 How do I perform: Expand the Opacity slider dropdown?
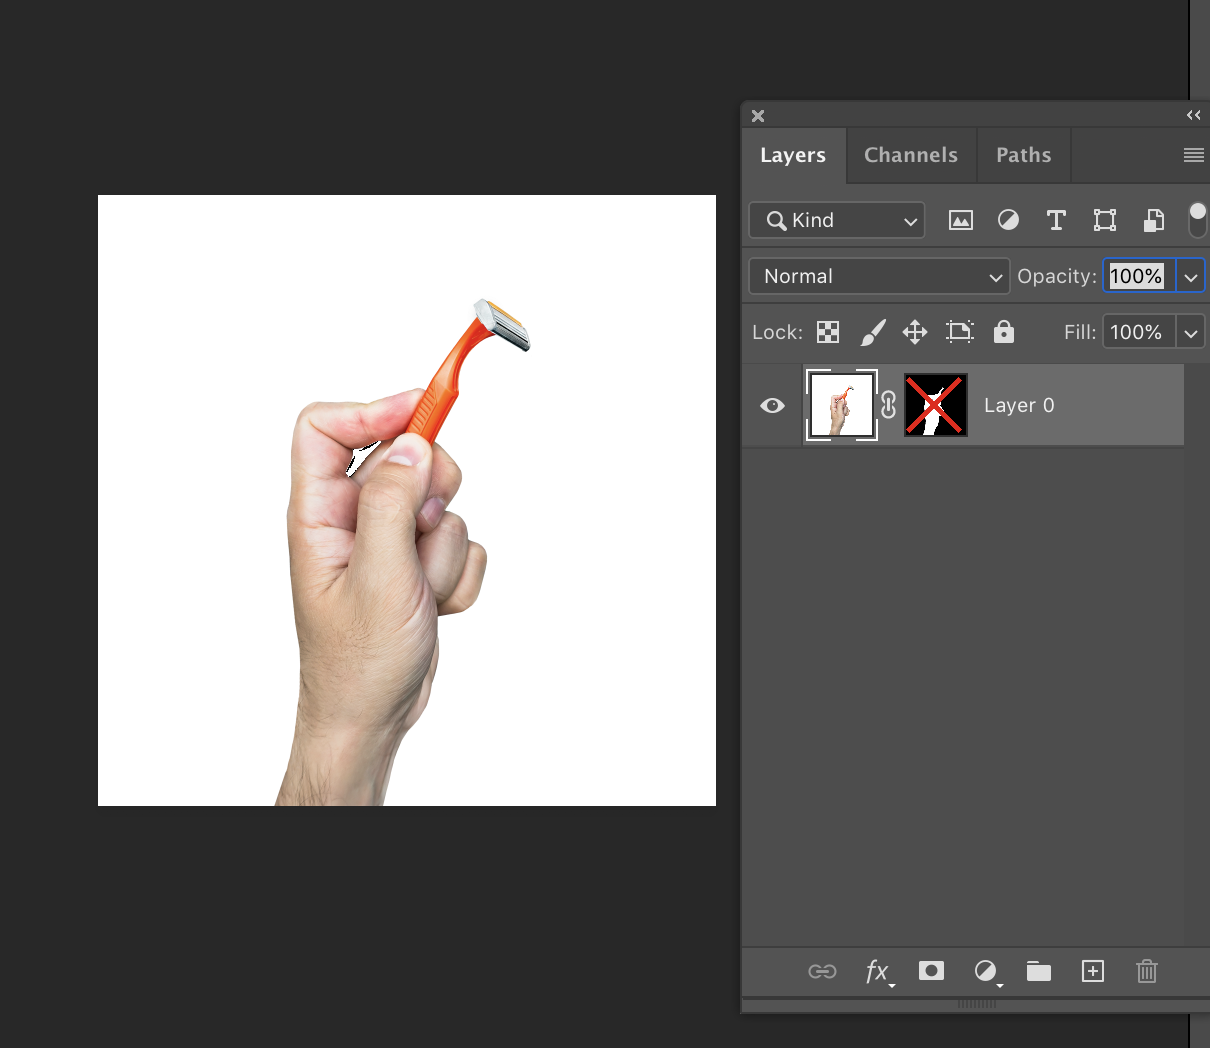[x=1191, y=276]
